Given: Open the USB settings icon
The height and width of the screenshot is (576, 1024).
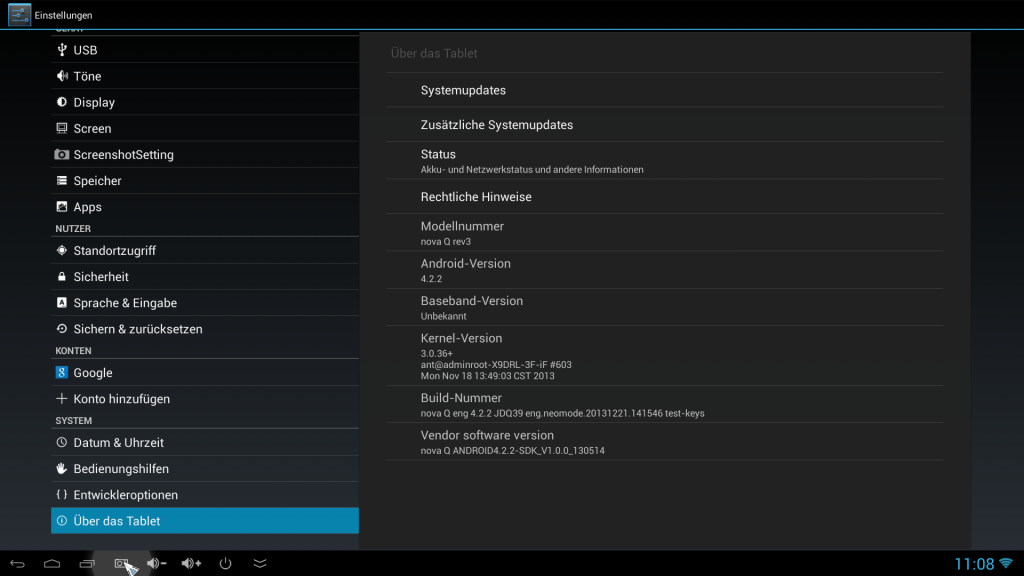Looking at the screenshot, I should [x=62, y=50].
